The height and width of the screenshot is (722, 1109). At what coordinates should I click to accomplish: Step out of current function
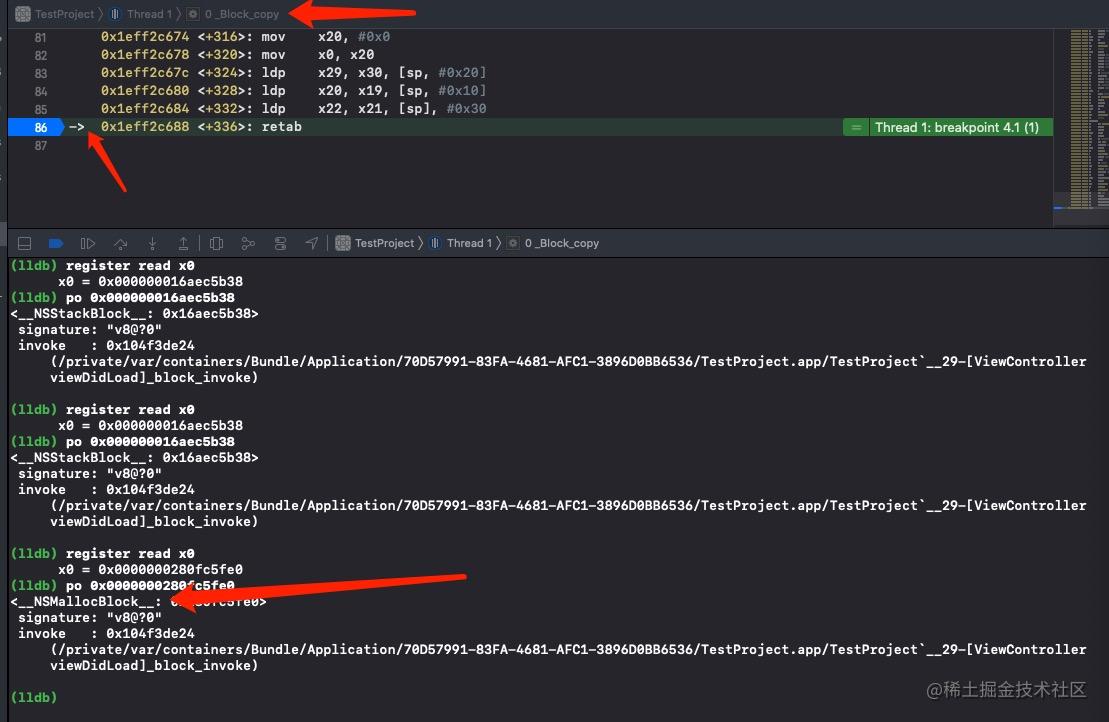pyautogui.click(x=183, y=243)
